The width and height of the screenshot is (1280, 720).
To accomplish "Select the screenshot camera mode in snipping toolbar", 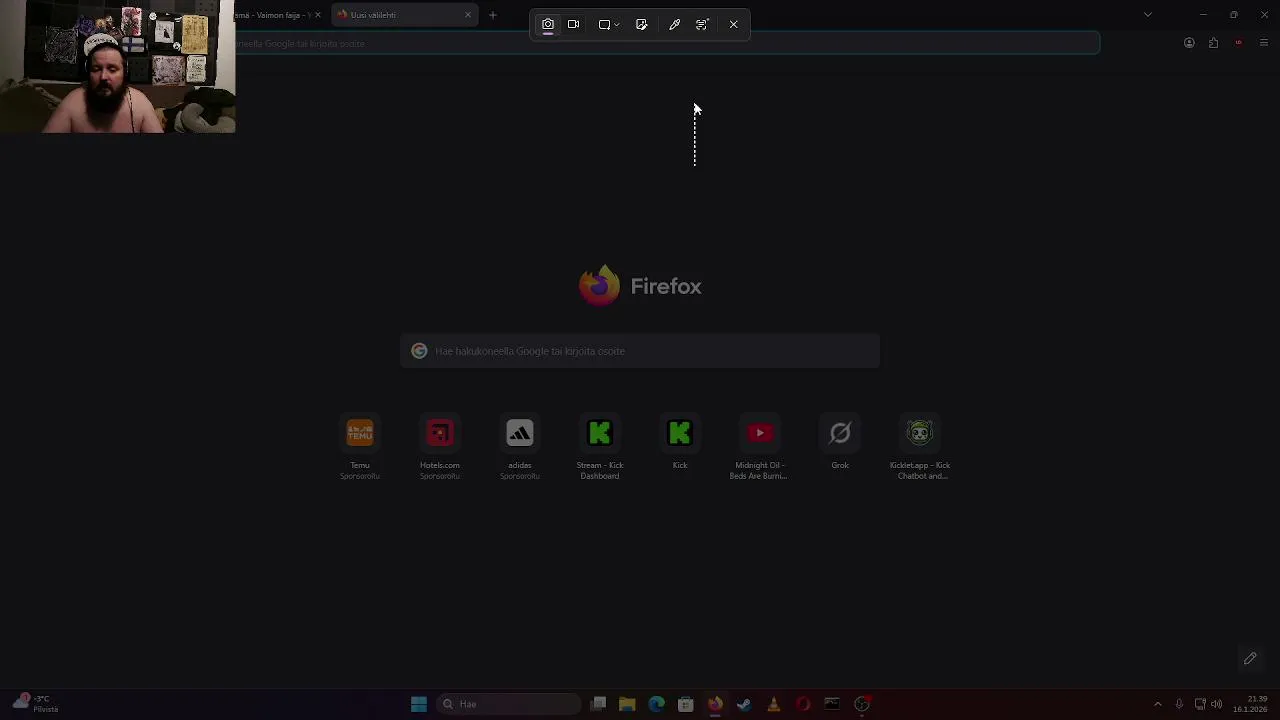I will click(548, 24).
